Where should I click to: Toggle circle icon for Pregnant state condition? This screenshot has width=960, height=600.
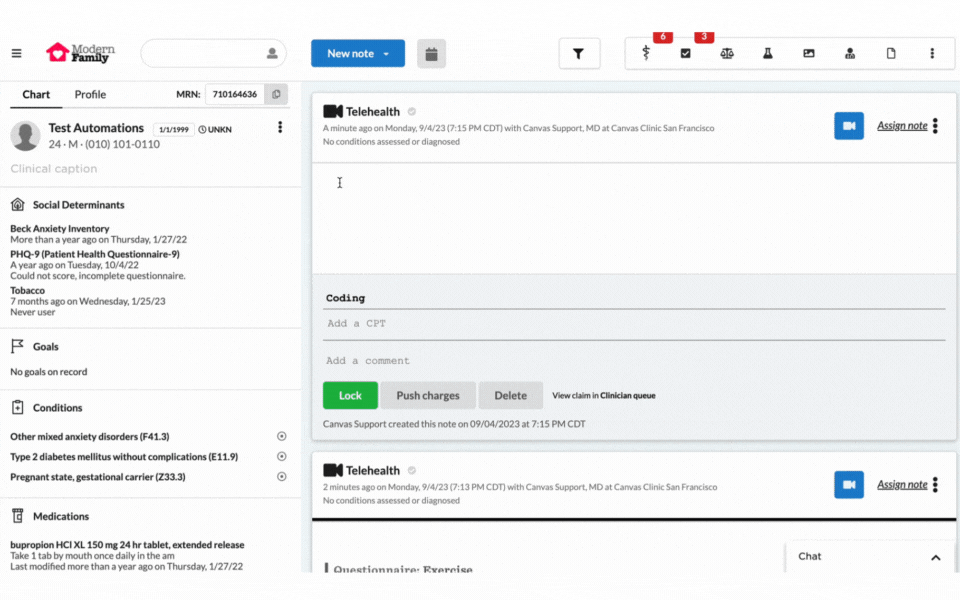282,477
